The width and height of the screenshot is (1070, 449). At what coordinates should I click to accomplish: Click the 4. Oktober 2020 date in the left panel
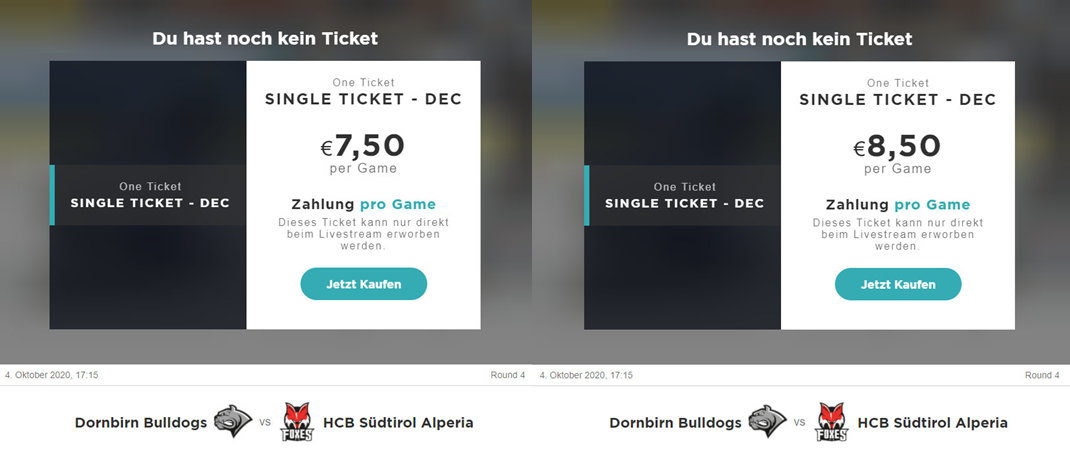tap(52, 376)
